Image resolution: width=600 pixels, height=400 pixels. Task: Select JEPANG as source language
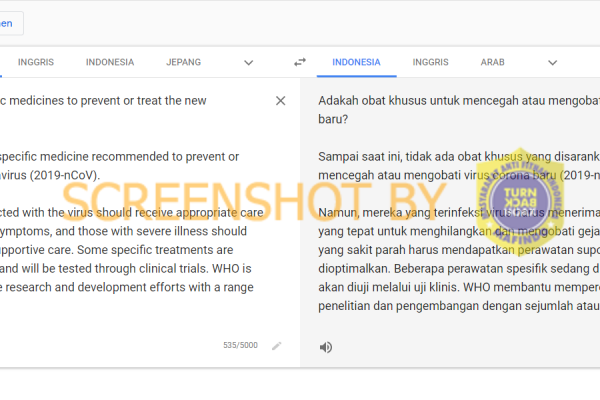pyautogui.click(x=183, y=62)
